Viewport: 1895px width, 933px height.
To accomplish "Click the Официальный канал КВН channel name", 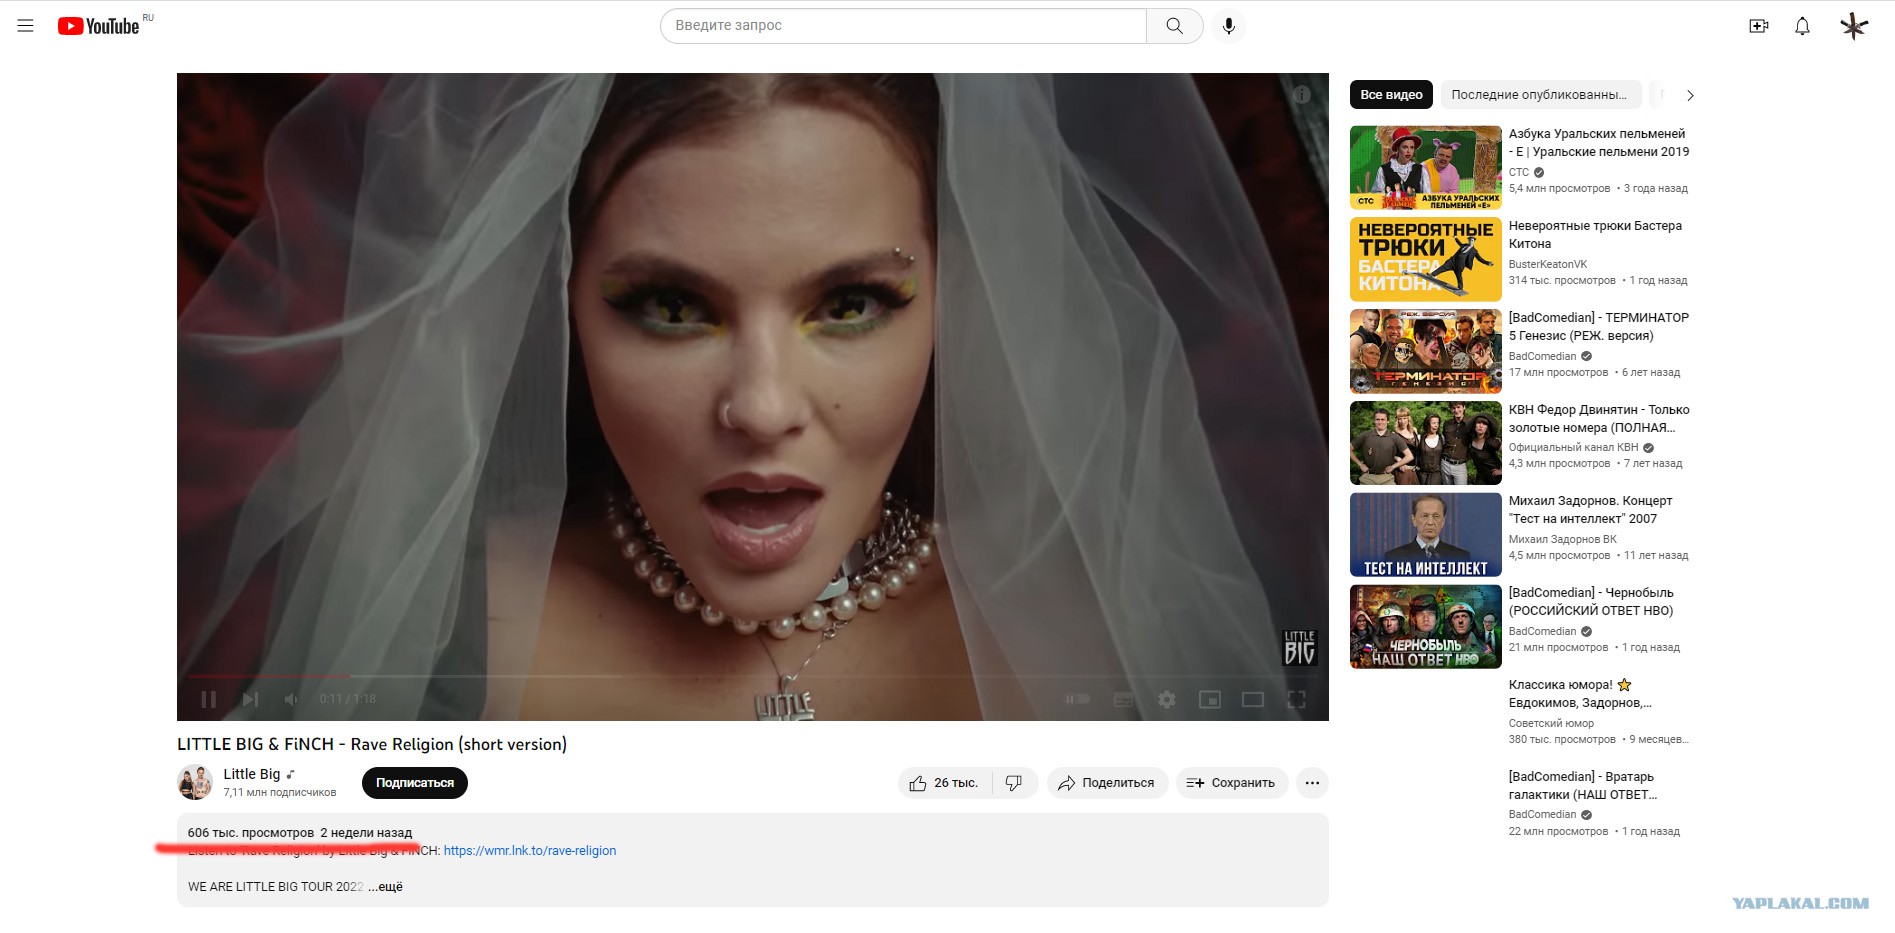I will click(1574, 448).
